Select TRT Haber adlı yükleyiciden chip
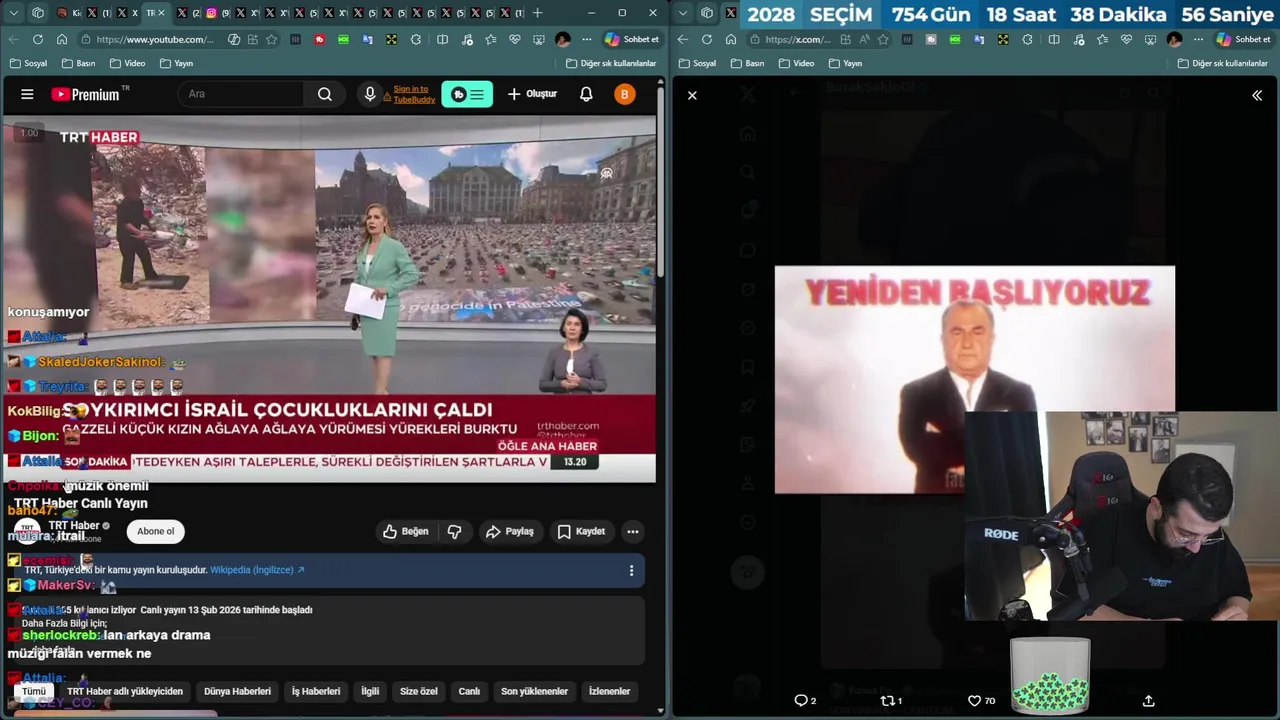 tap(125, 691)
